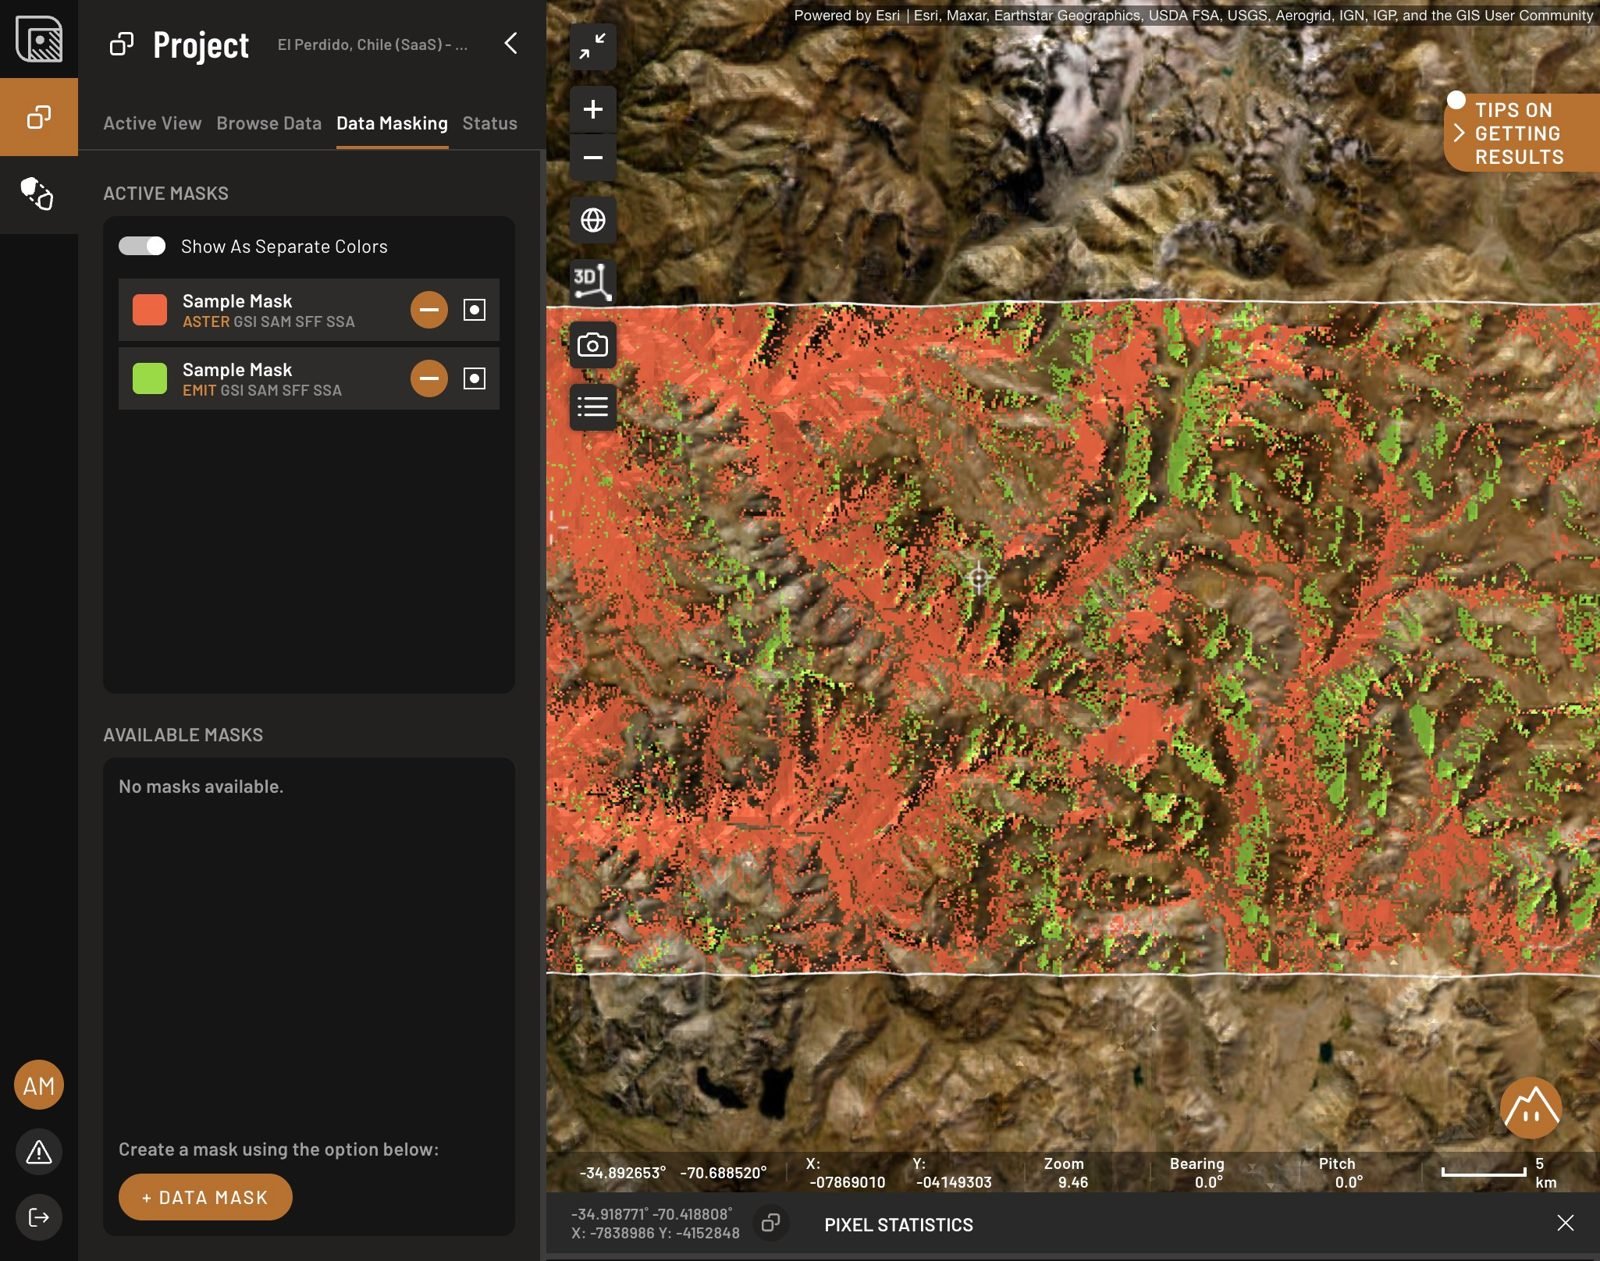The image size is (1600, 1261).
Task: Click the globe basemap icon
Action: tap(593, 220)
